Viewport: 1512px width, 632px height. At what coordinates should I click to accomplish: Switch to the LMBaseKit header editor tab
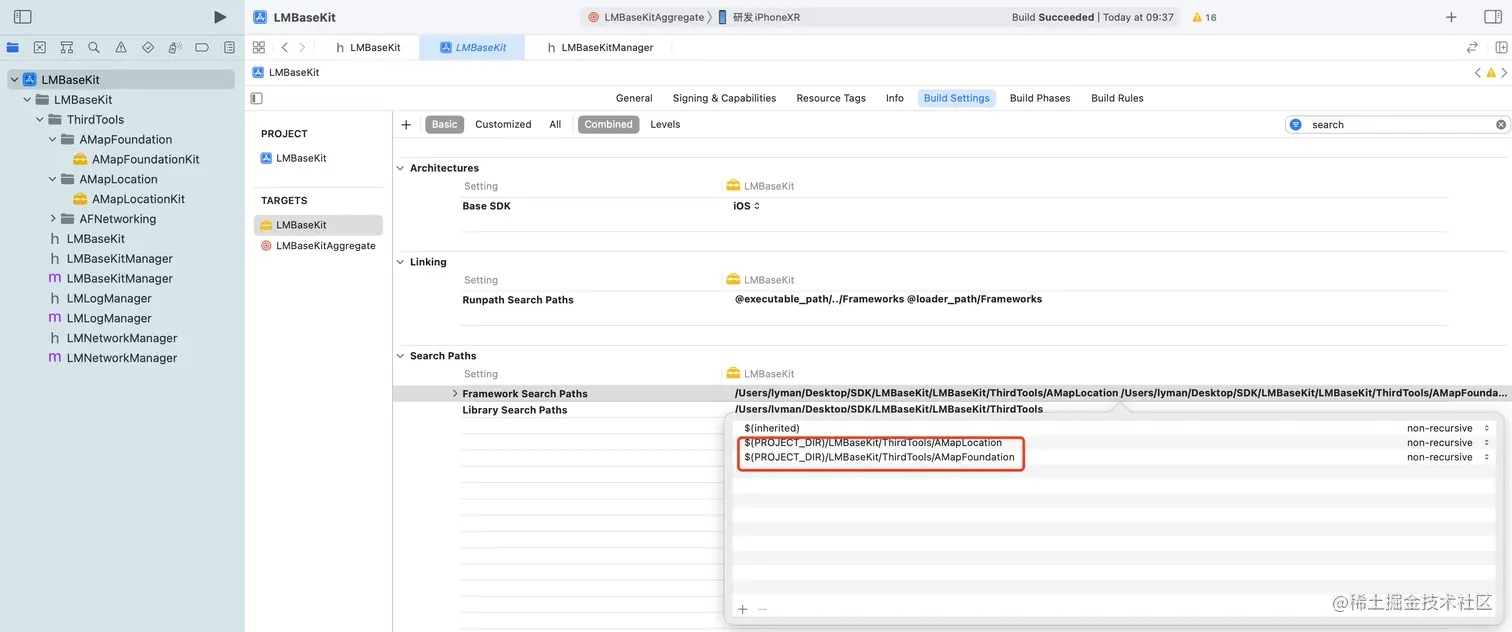(x=368, y=47)
